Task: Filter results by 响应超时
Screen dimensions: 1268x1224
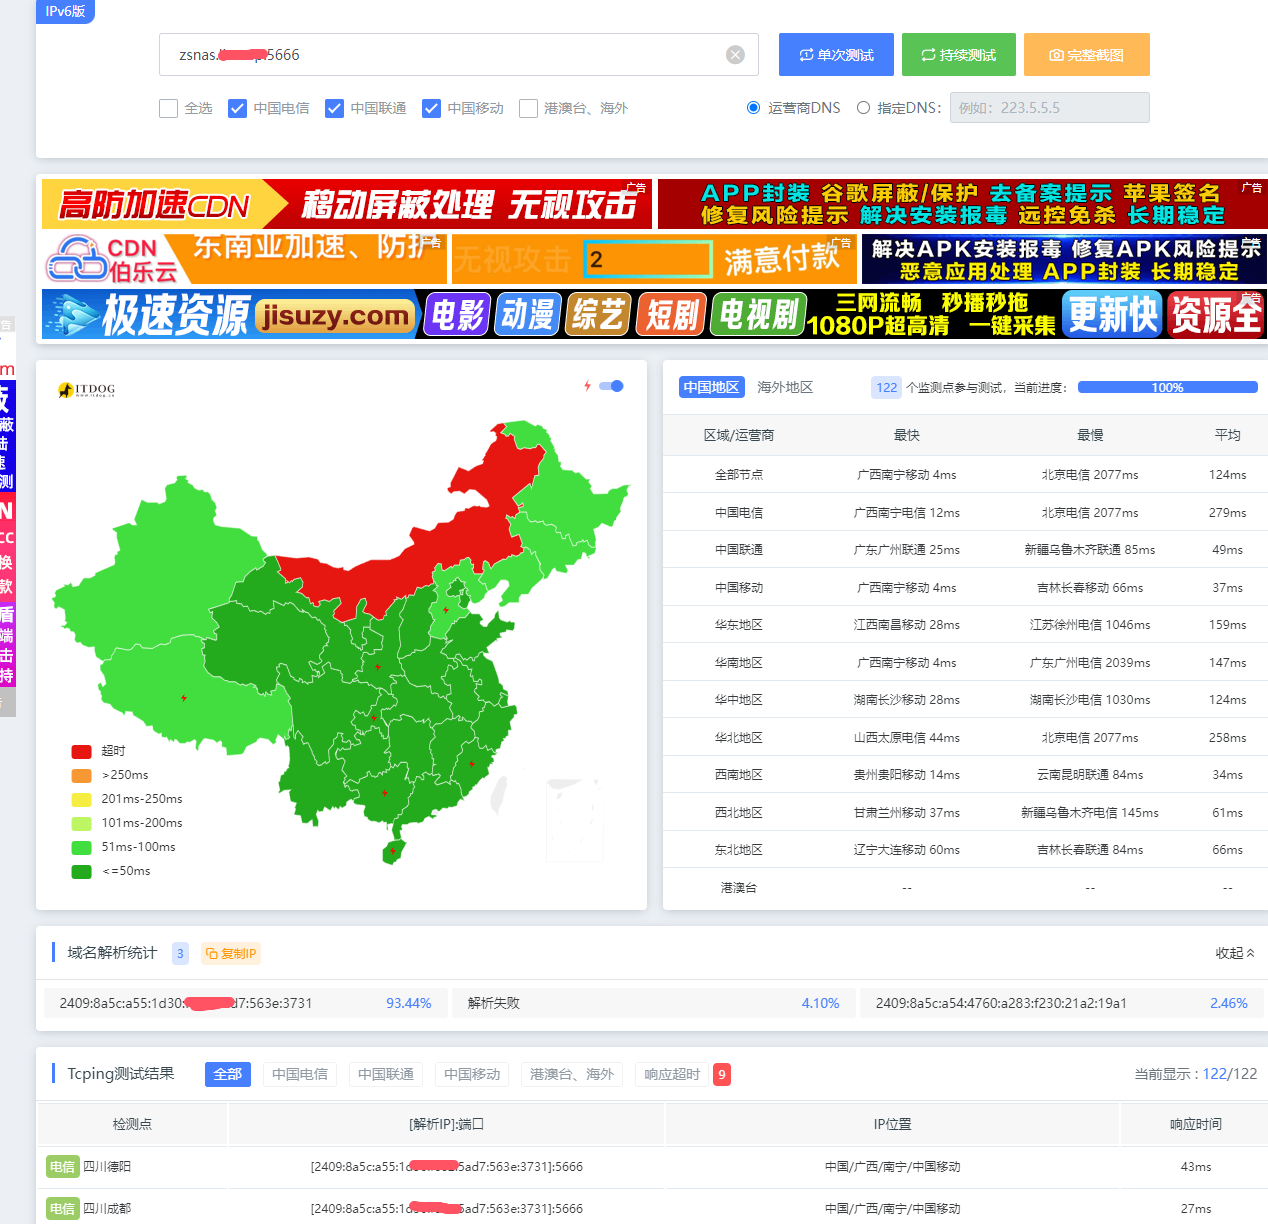Action: point(672,1074)
